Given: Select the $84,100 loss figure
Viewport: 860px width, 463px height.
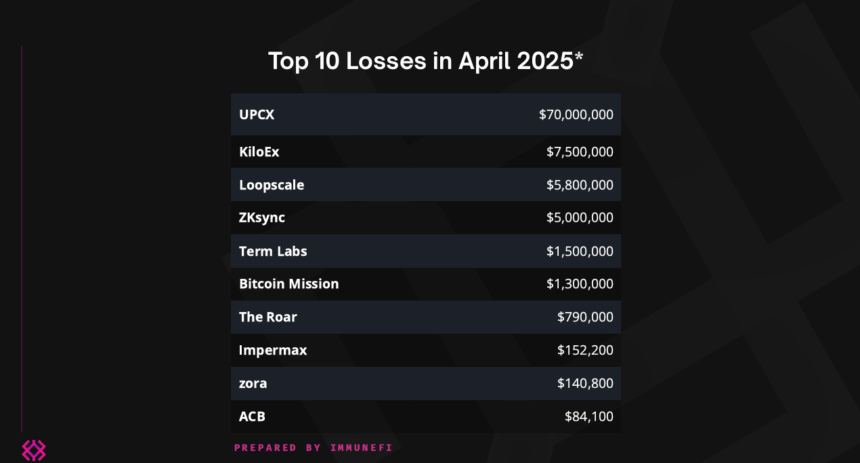Looking at the screenshot, I should click(589, 416).
